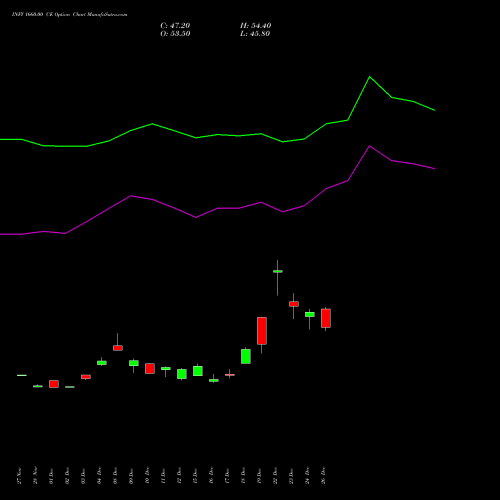Select the red doji candle for 17 Dec
This screenshot has height=500, width=500.
point(230,375)
